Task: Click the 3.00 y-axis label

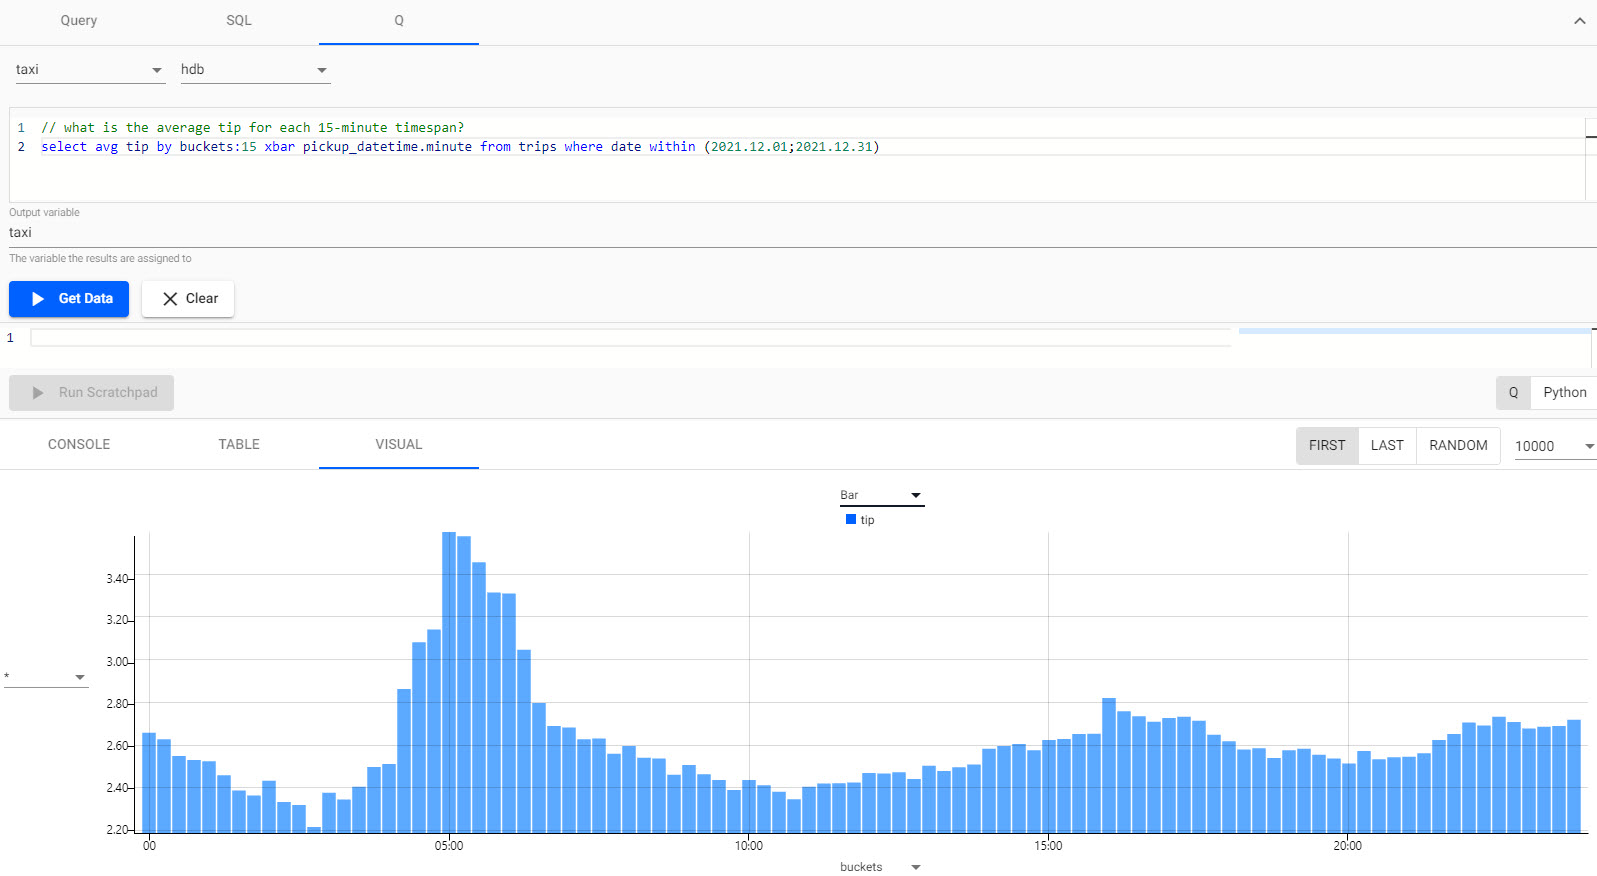Action: [117, 662]
